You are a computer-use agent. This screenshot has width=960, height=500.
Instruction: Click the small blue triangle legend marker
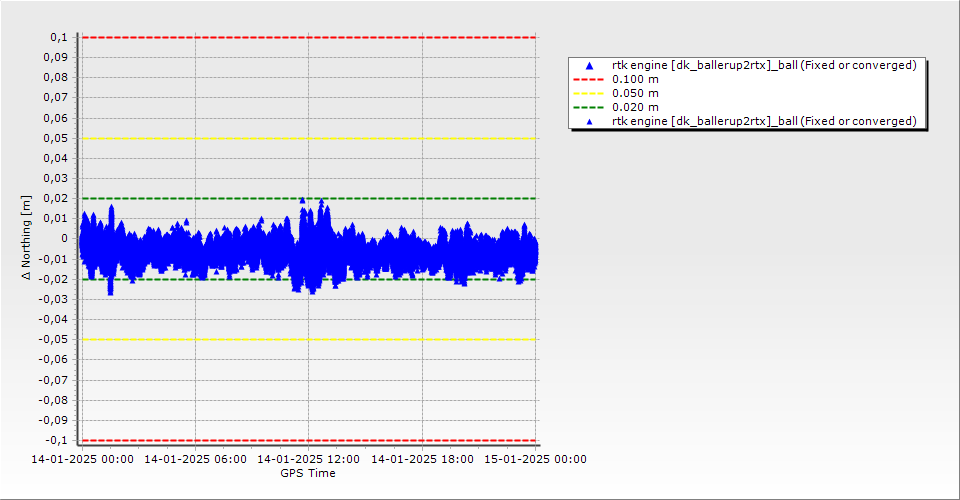(x=590, y=122)
